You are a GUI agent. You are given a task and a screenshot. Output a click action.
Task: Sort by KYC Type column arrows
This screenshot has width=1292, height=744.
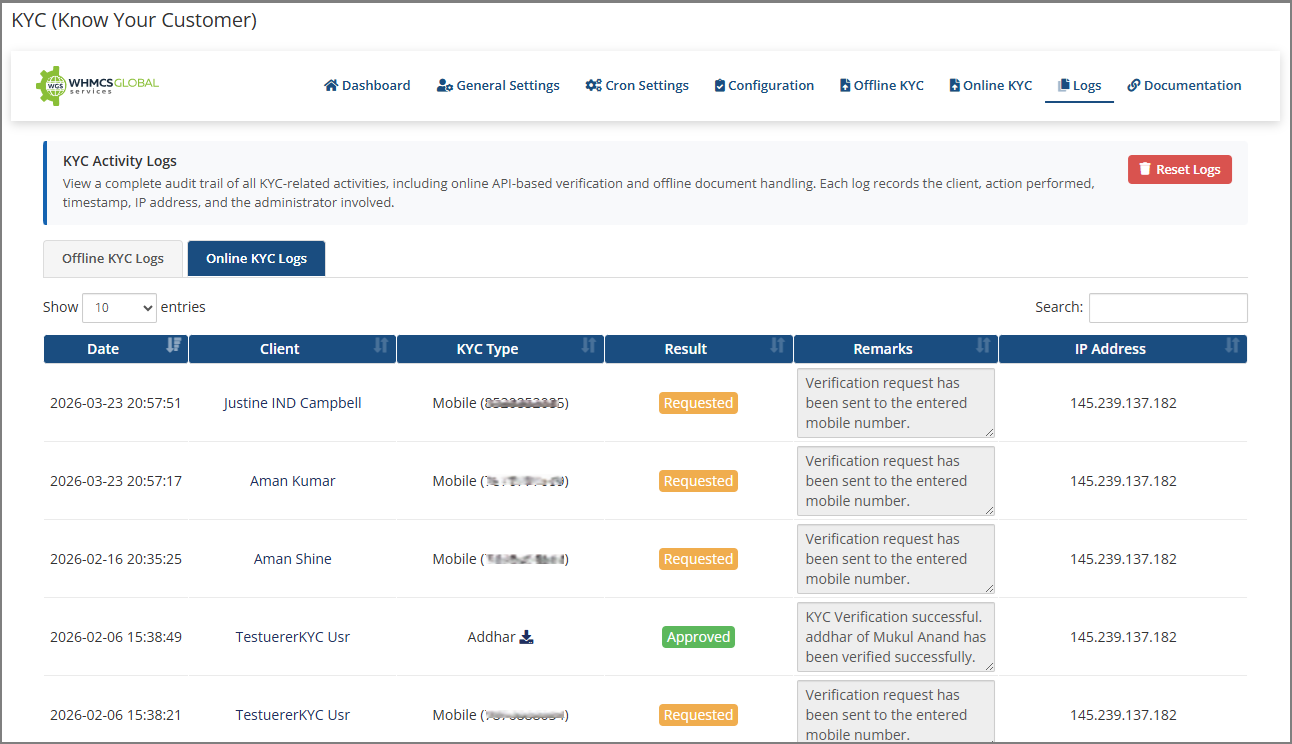click(589, 346)
